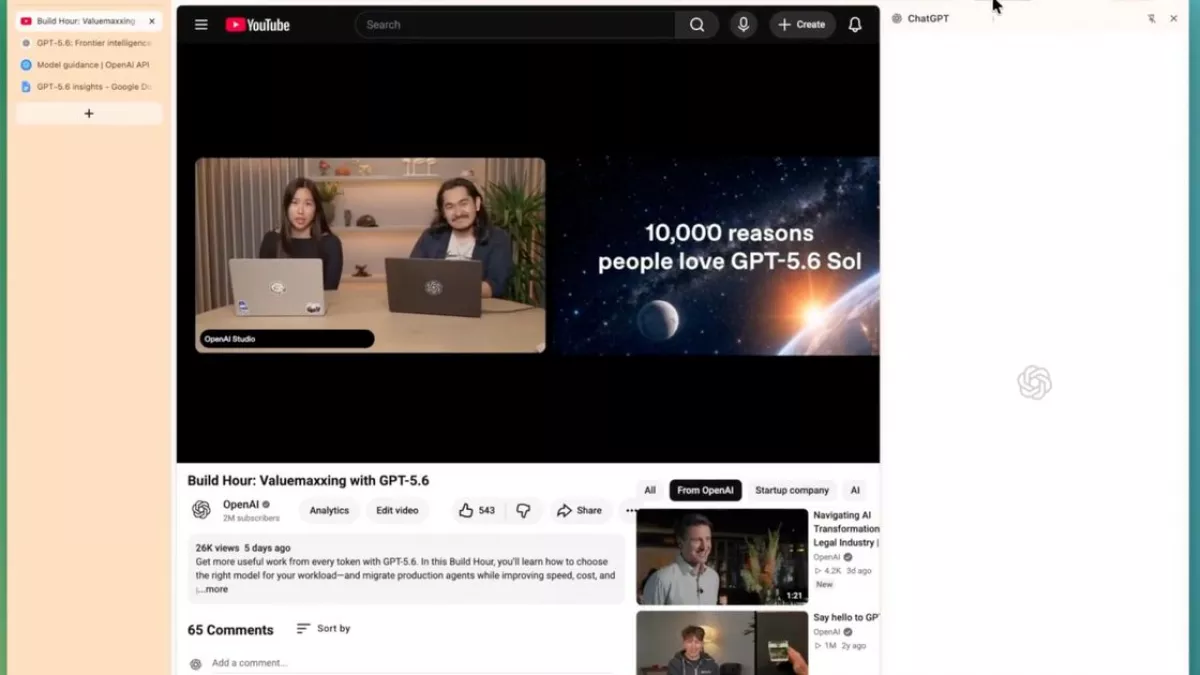
Task: Expand the description with ...more
Action: pyautogui.click(x=213, y=590)
